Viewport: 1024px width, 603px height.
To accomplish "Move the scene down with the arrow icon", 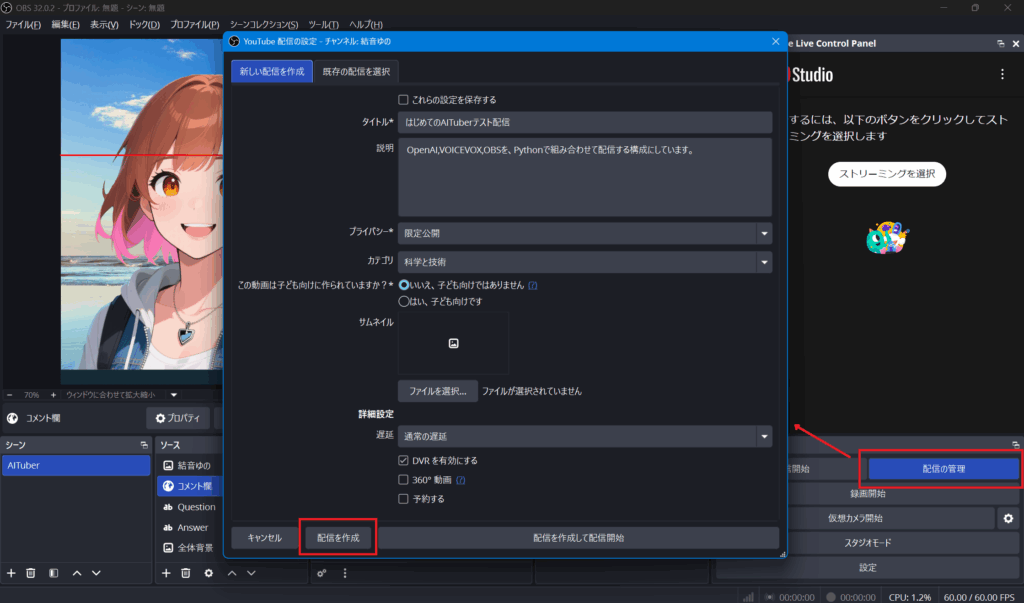I will 96,573.
